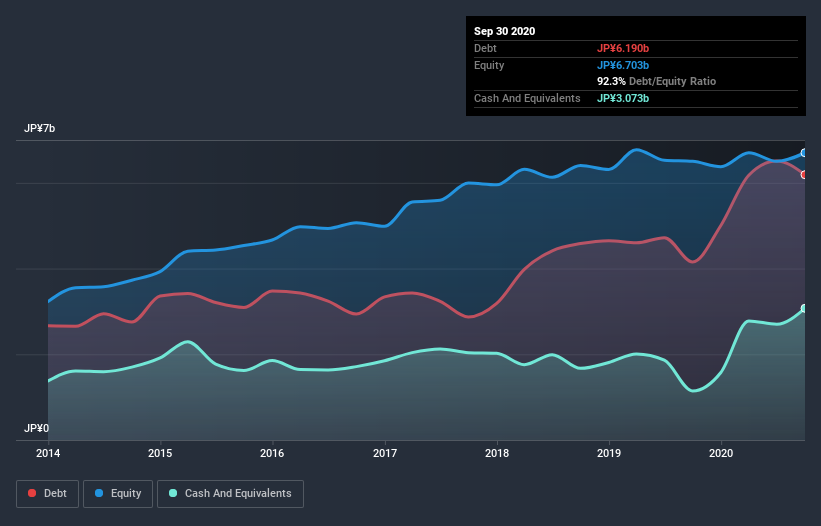Click the 2016 x-axis label
Image resolution: width=821 pixels, height=526 pixels.
[272, 453]
